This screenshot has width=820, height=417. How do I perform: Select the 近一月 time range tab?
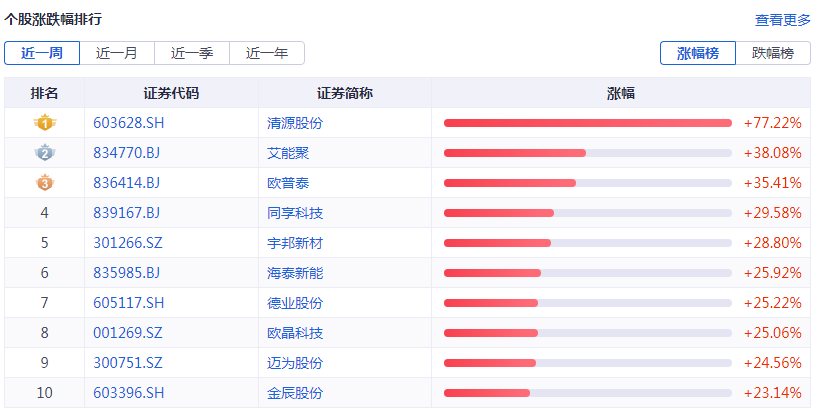click(116, 53)
